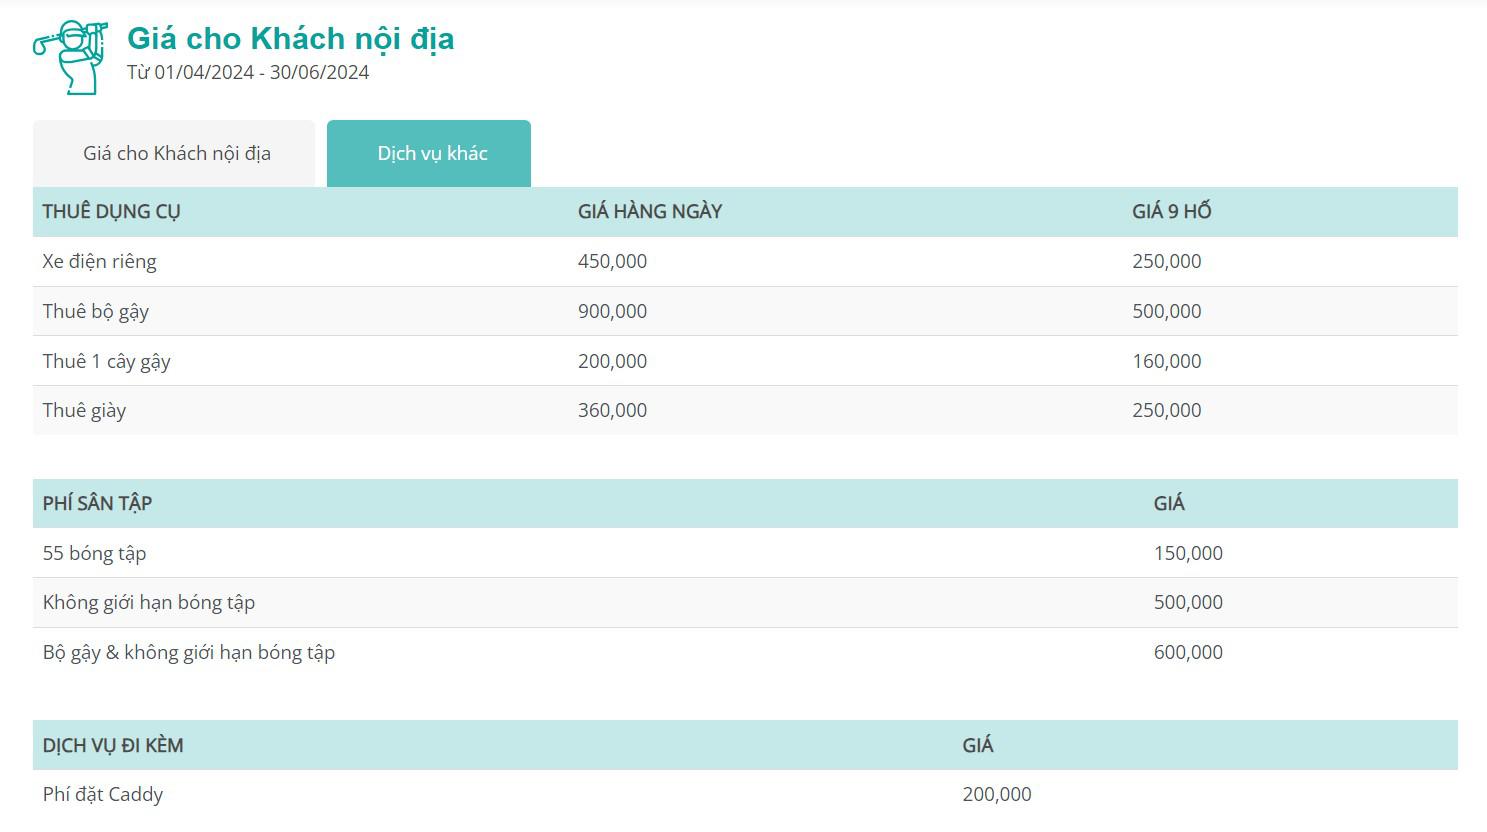Click the 160,000 nine-hole single club price
The width and height of the screenshot is (1487, 832).
[x=1166, y=361]
